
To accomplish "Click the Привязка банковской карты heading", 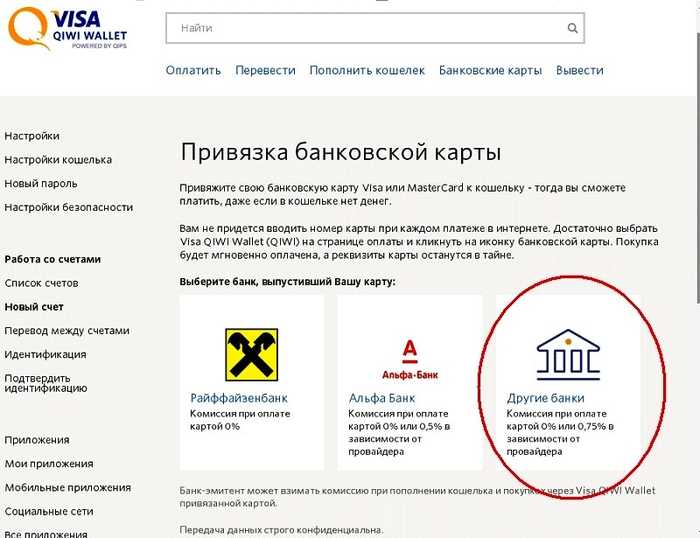I will coord(341,152).
